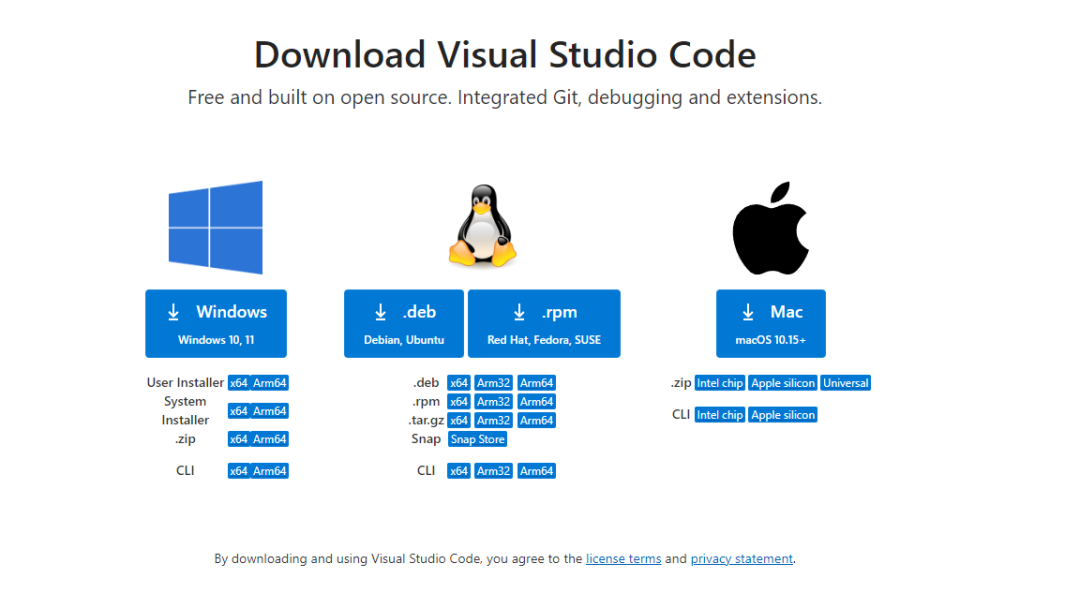1080x608 pixels.
Task: Click the Linux Tux penguin icon
Action: click(x=483, y=226)
